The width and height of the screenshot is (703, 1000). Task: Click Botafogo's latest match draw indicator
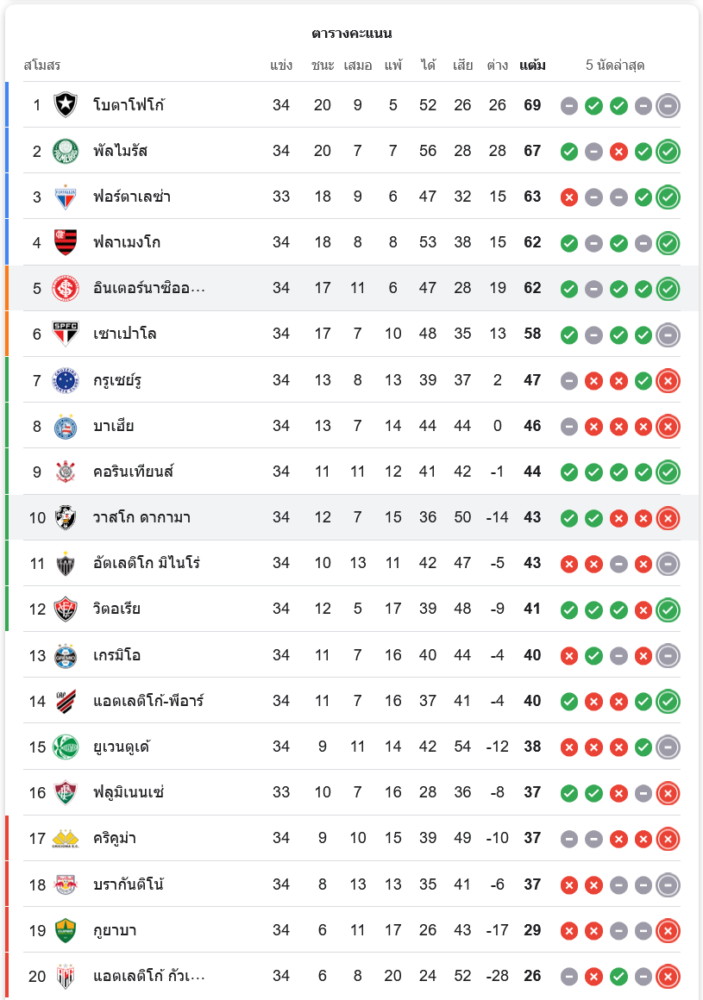668,105
